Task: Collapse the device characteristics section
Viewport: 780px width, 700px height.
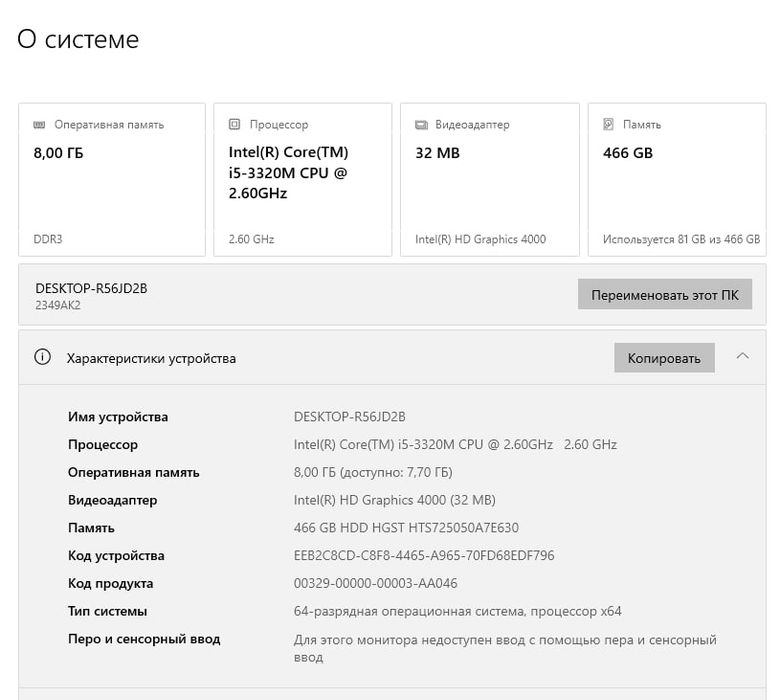Action: pyautogui.click(x=743, y=356)
